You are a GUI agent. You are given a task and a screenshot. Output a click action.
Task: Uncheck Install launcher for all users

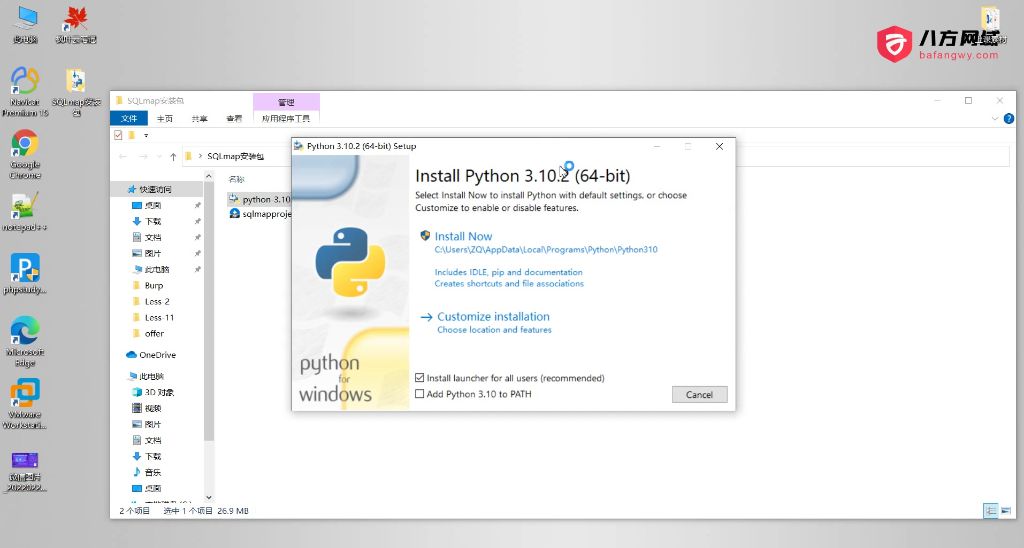(x=420, y=378)
